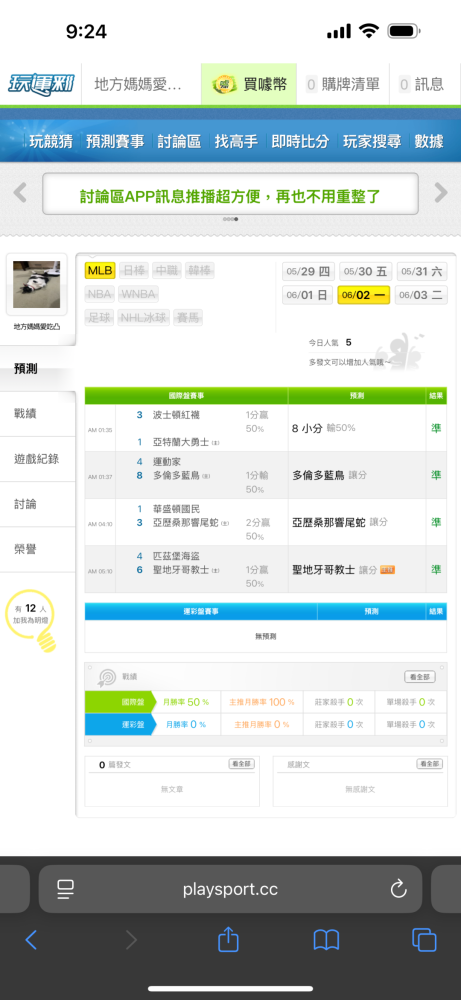Go back in Safari

pyautogui.click(x=31, y=939)
